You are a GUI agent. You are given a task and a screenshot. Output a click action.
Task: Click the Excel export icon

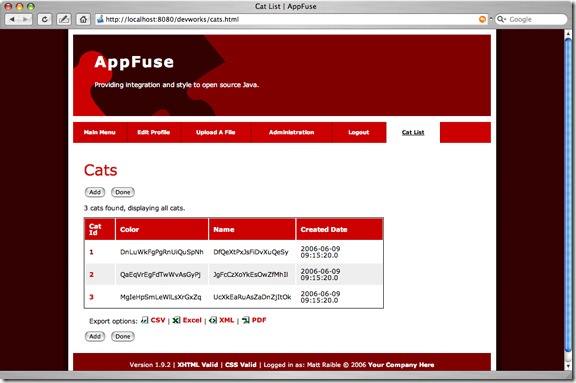[x=176, y=320]
